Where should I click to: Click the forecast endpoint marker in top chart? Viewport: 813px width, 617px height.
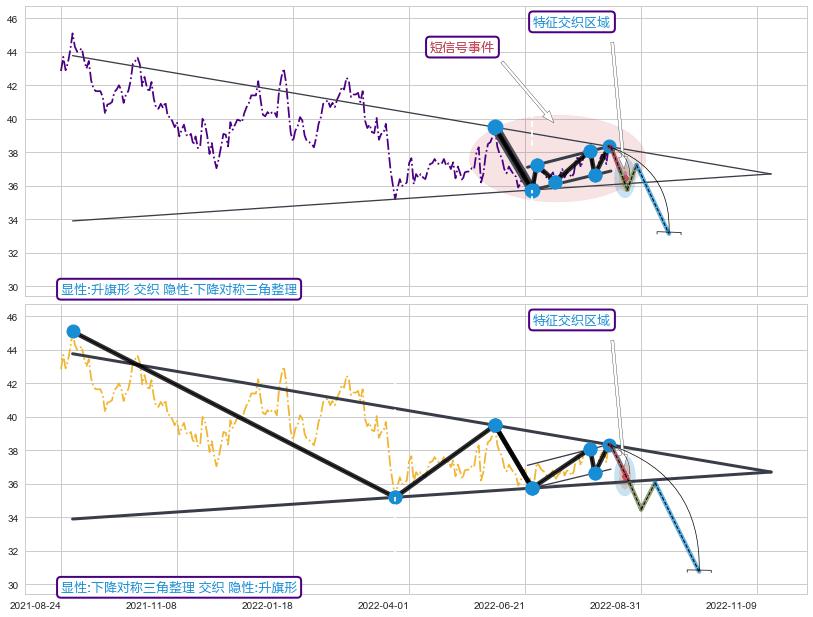pos(669,233)
